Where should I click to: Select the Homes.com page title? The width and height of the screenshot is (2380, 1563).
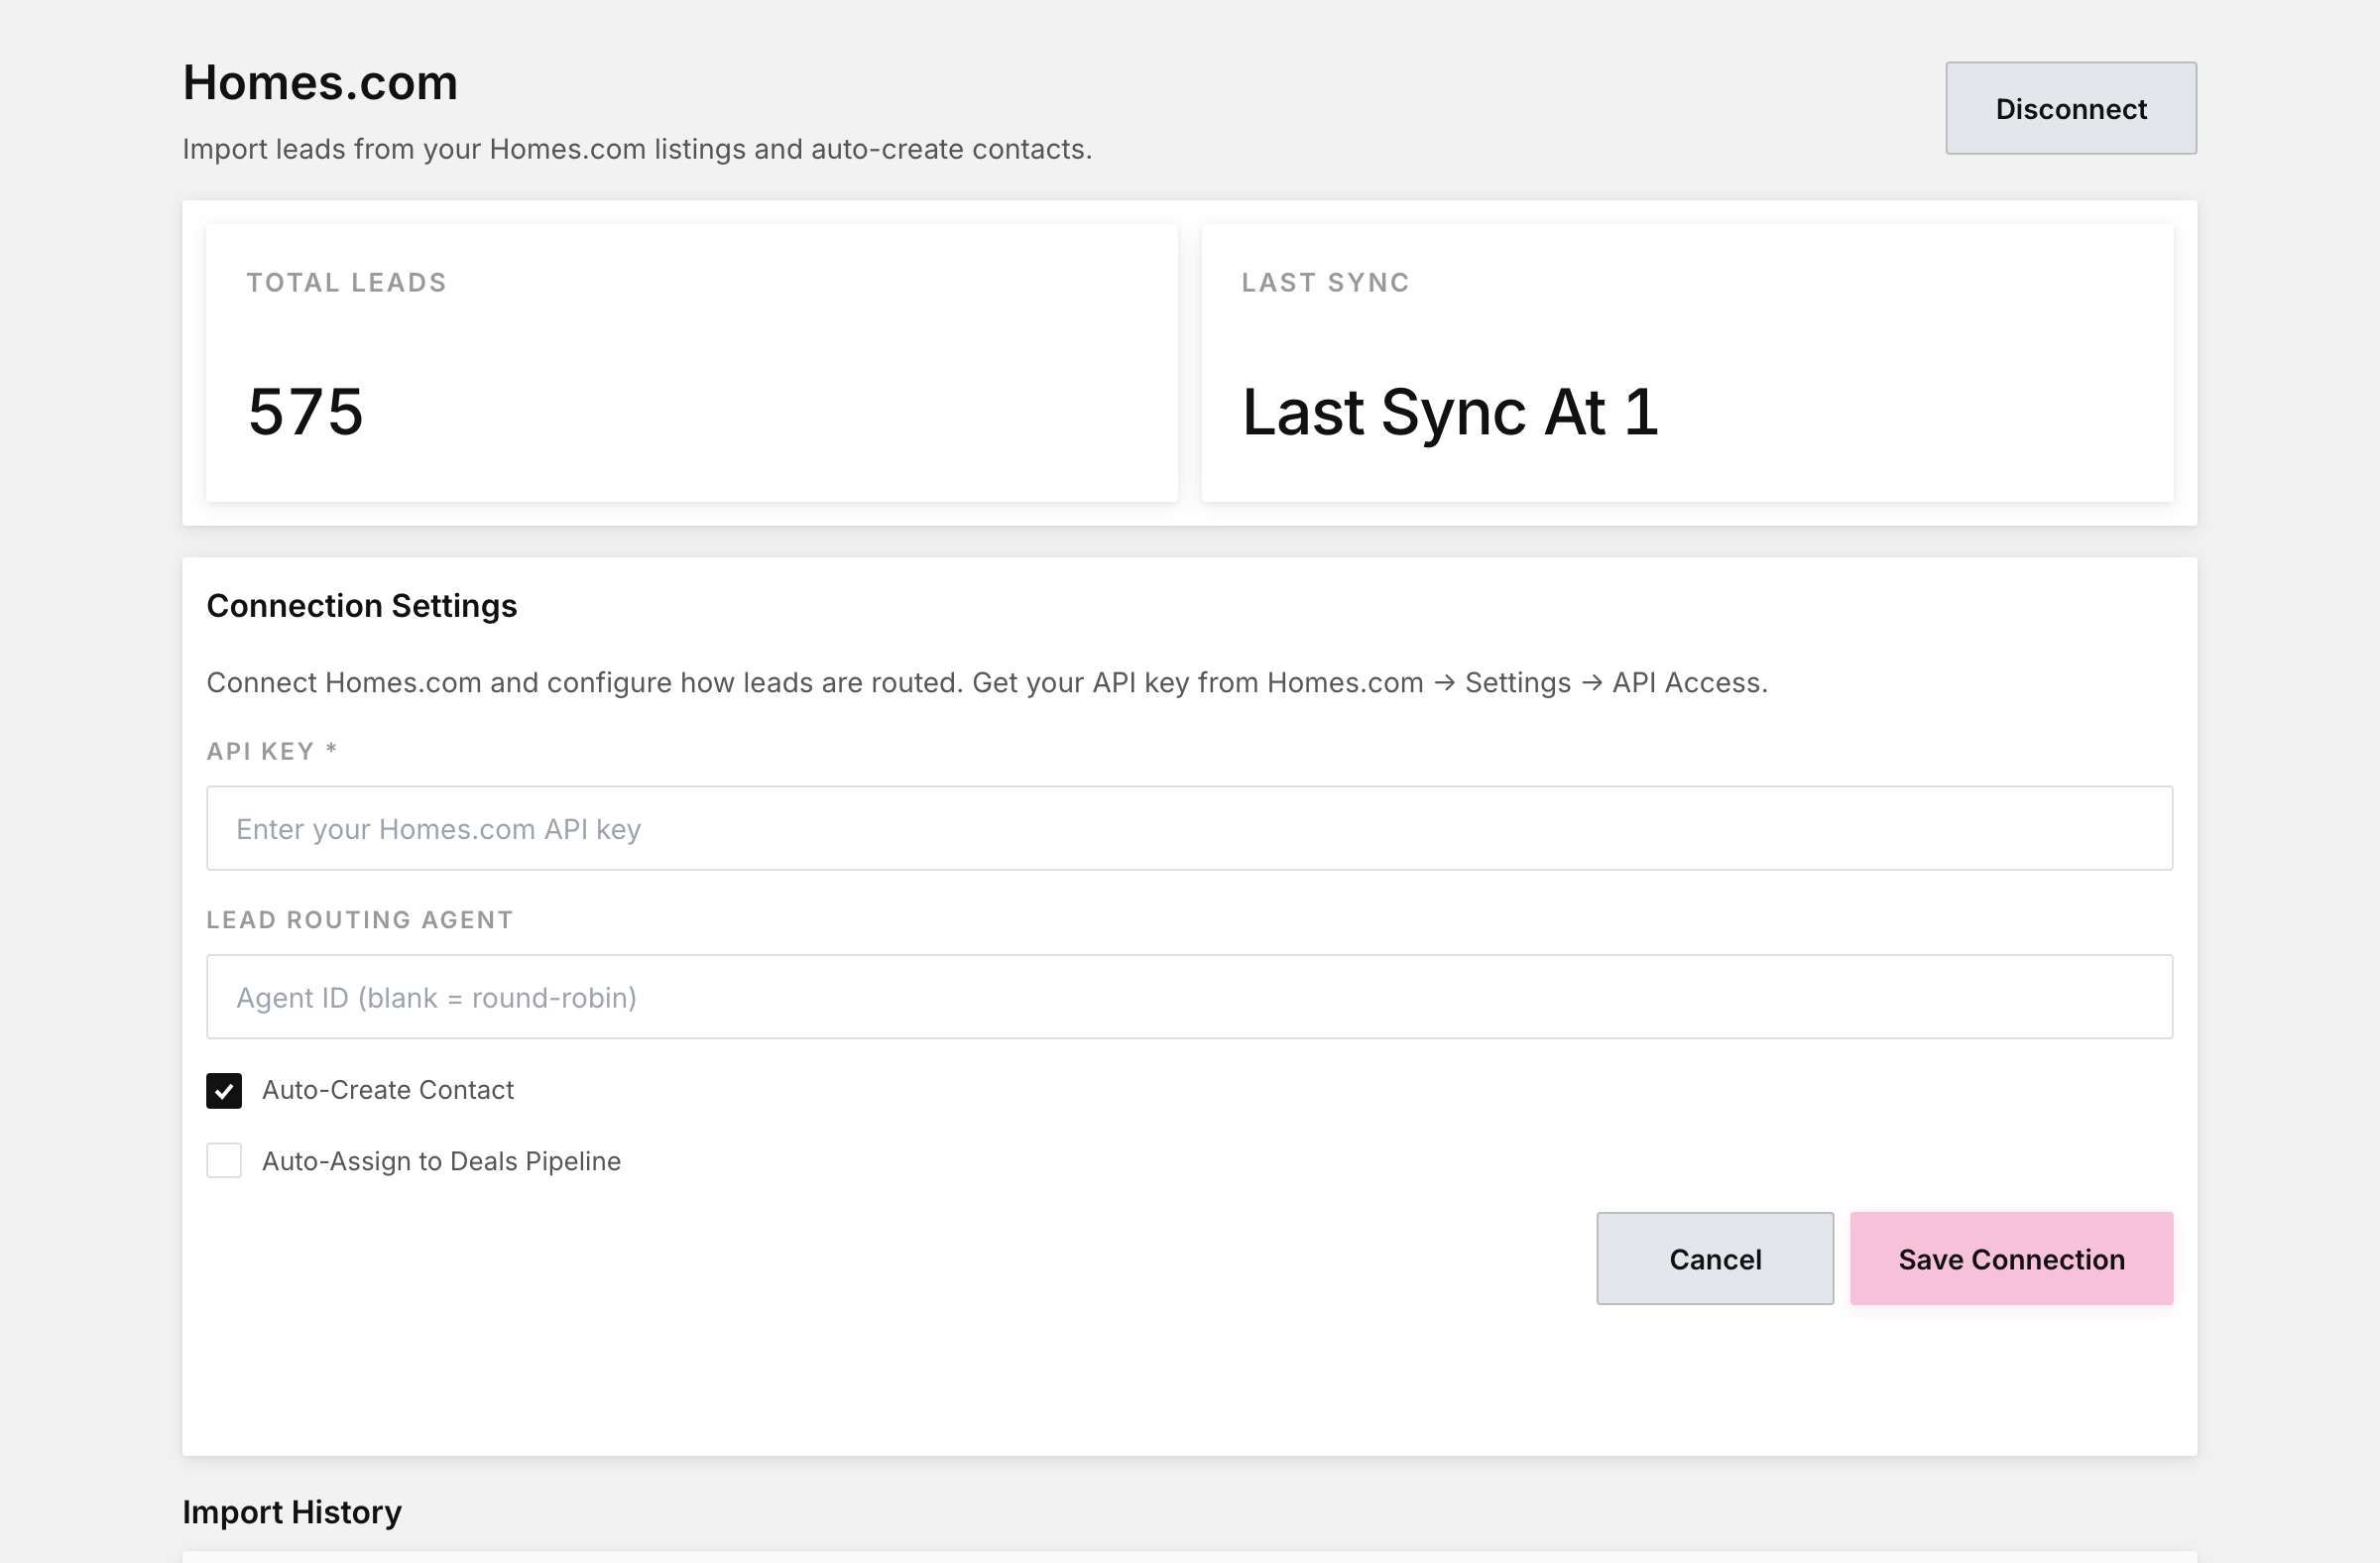point(320,82)
